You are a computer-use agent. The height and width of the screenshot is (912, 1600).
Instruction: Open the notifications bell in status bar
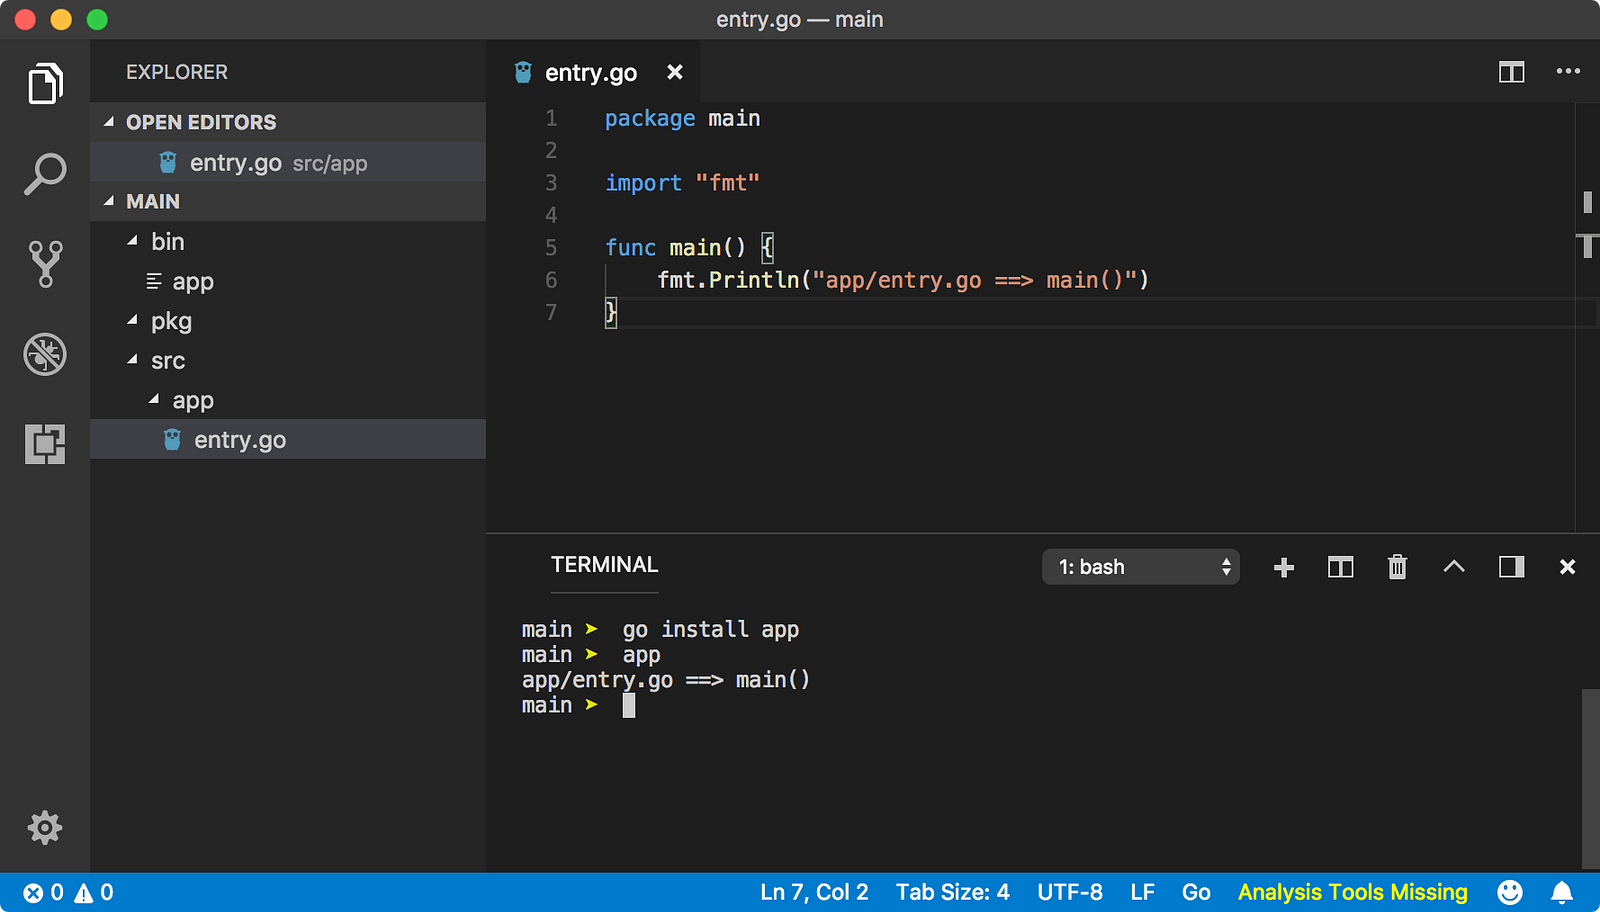[x=1561, y=892]
